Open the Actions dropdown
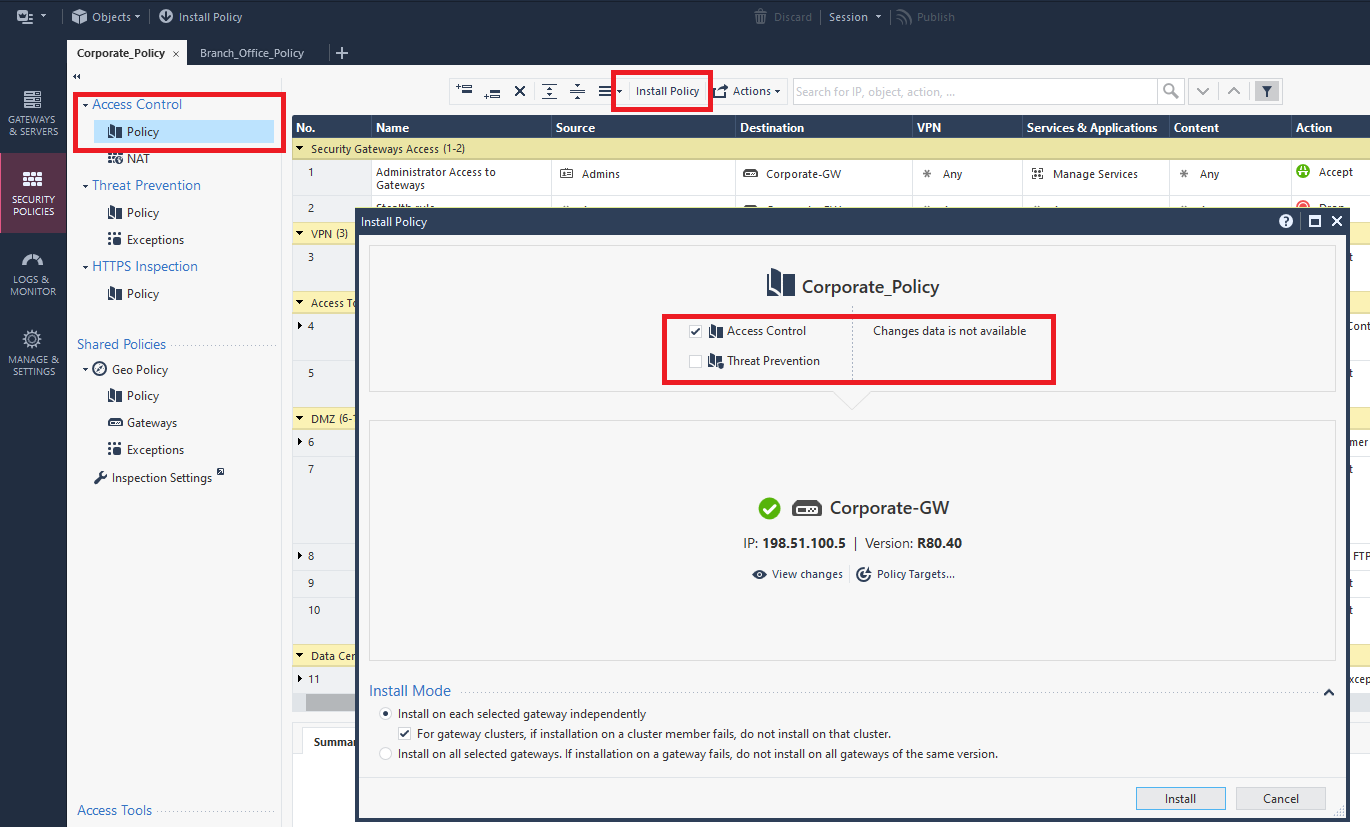This screenshot has height=827, width=1370. point(750,91)
